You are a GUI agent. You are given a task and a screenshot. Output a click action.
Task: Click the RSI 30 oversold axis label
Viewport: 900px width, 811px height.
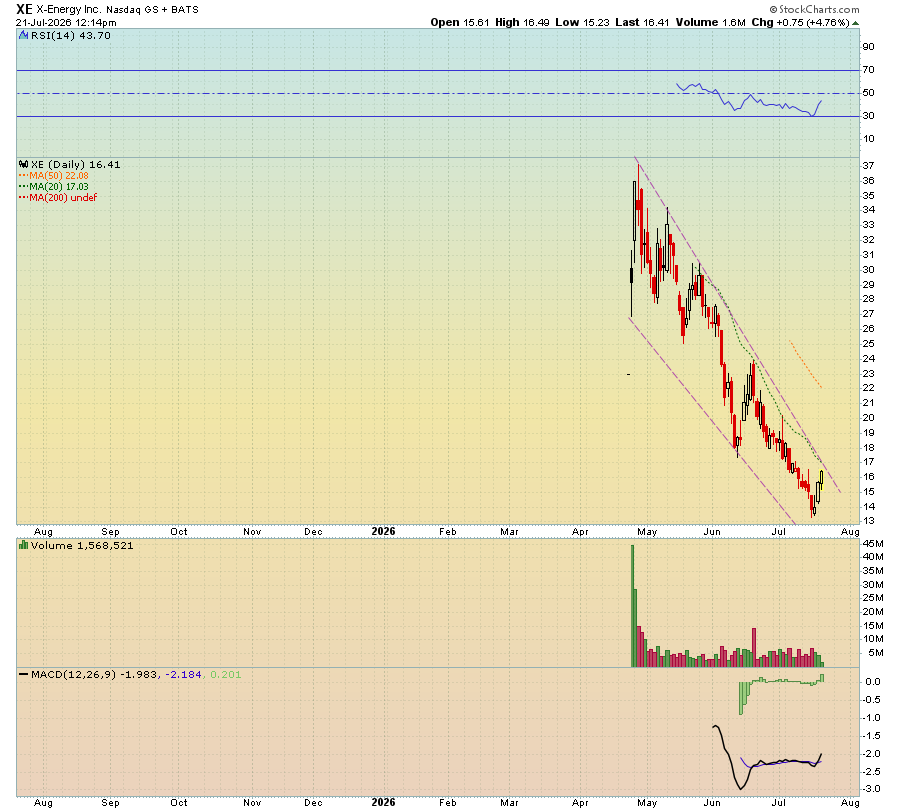(869, 116)
